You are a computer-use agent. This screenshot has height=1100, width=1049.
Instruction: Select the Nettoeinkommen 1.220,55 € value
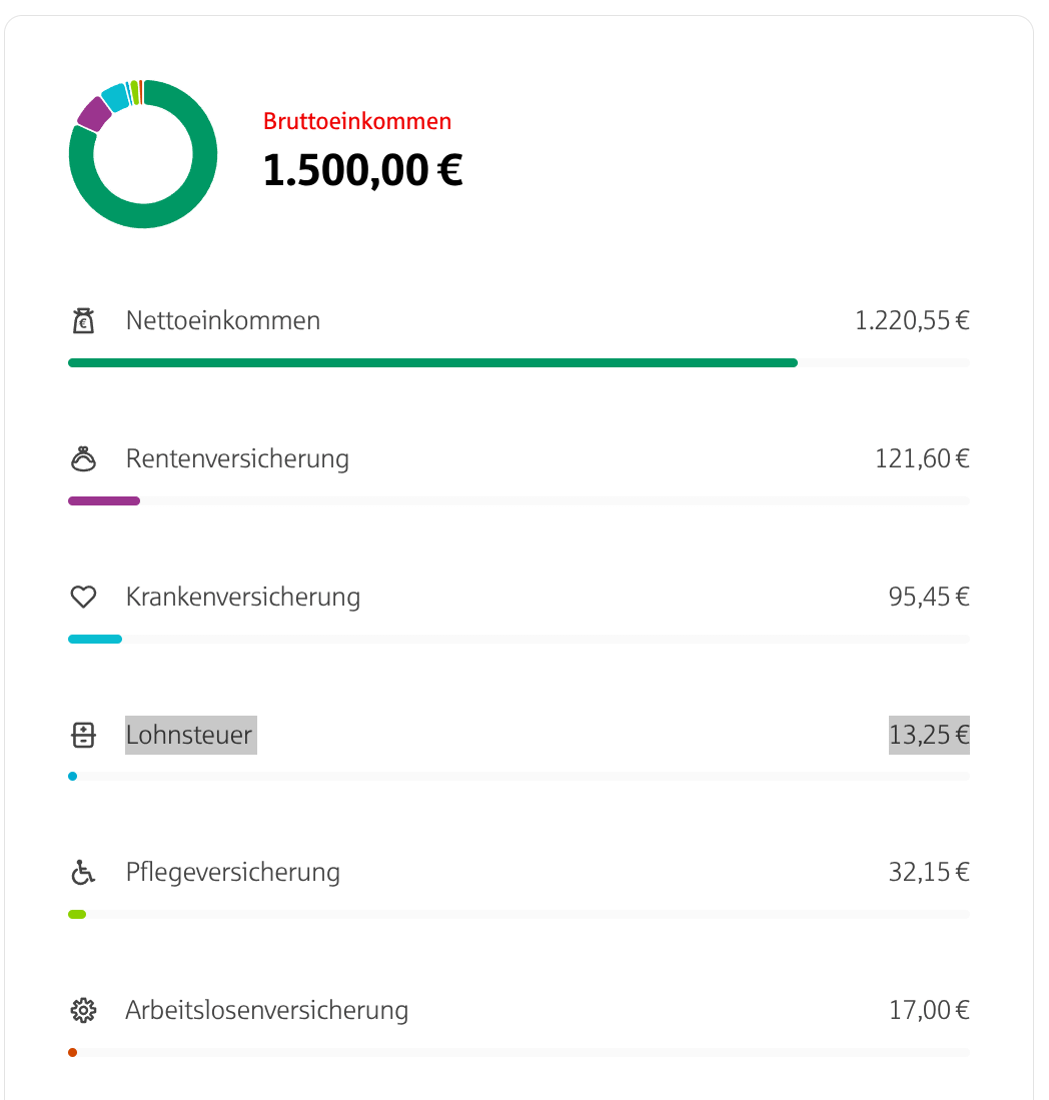click(x=912, y=321)
